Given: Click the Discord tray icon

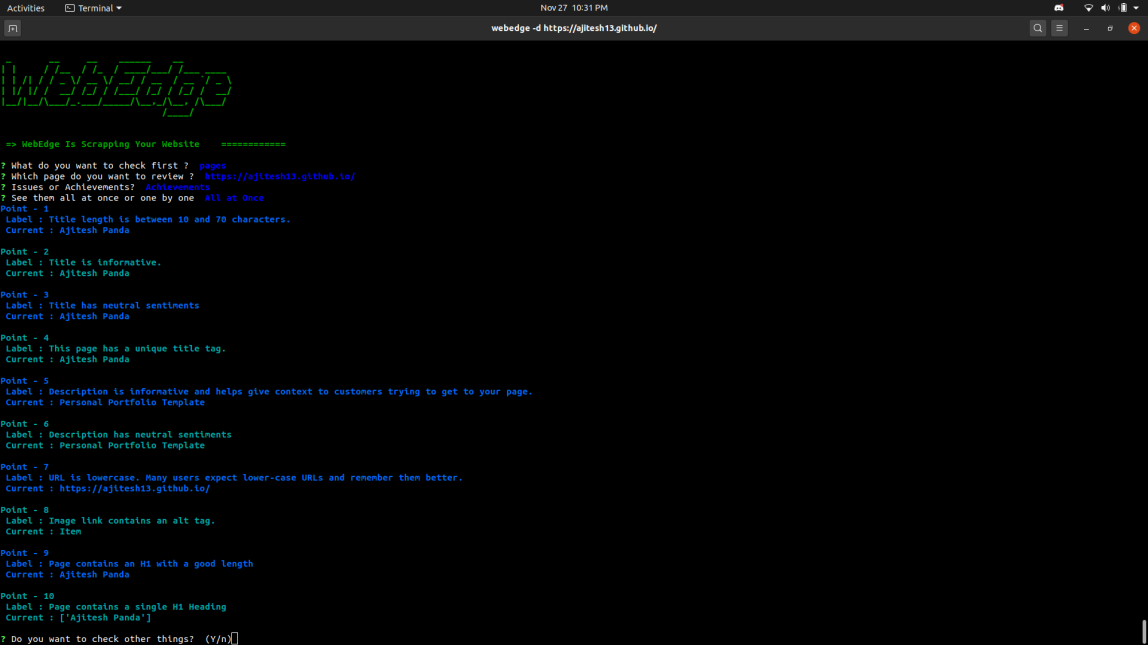Looking at the screenshot, I should (1059, 8).
